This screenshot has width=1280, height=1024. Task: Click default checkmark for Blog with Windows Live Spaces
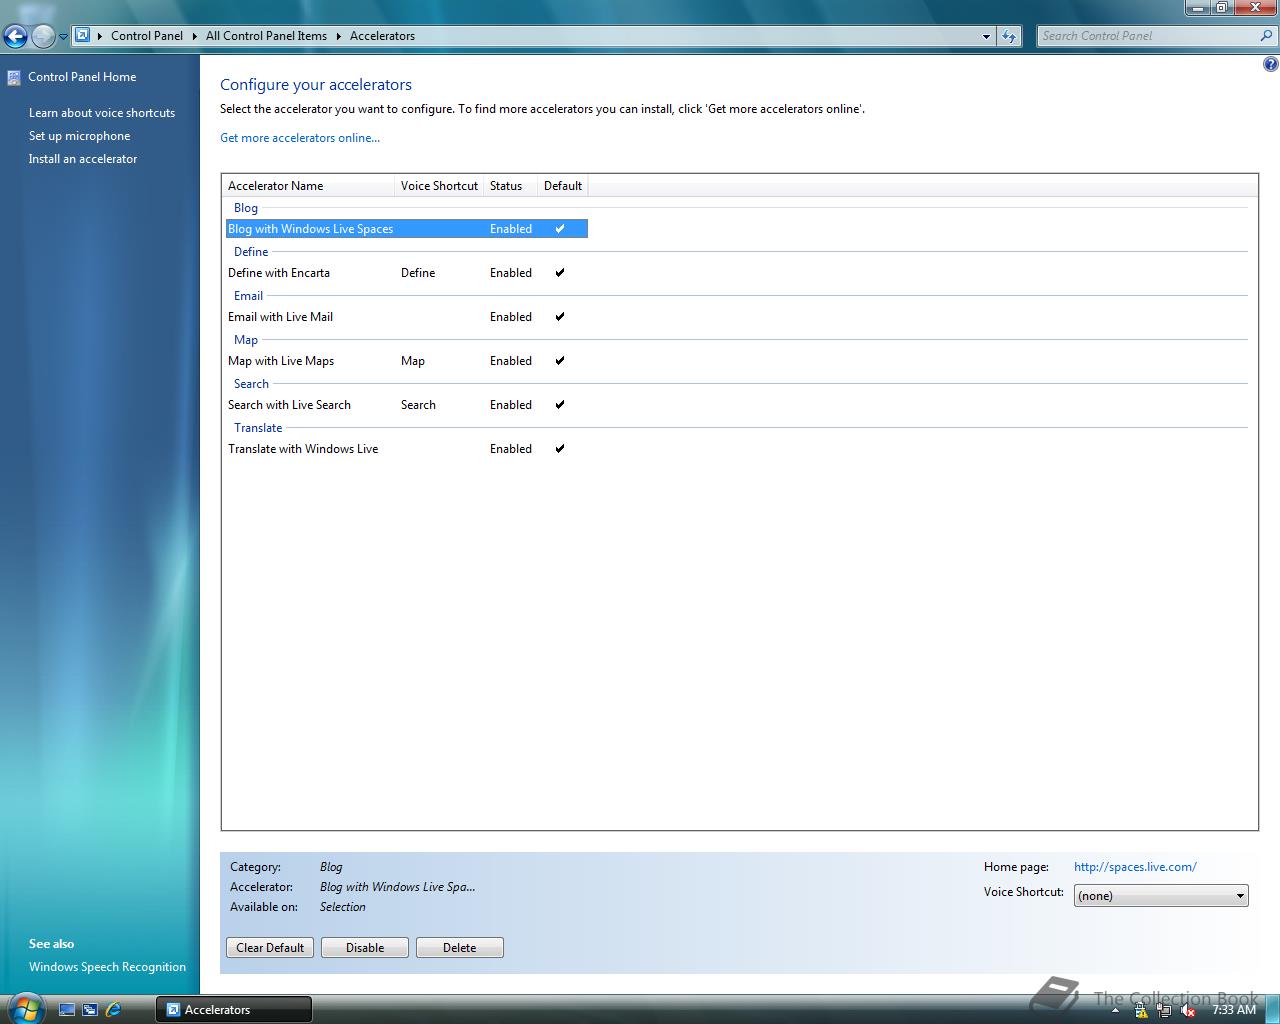pyautogui.click(x=560, y=229)
